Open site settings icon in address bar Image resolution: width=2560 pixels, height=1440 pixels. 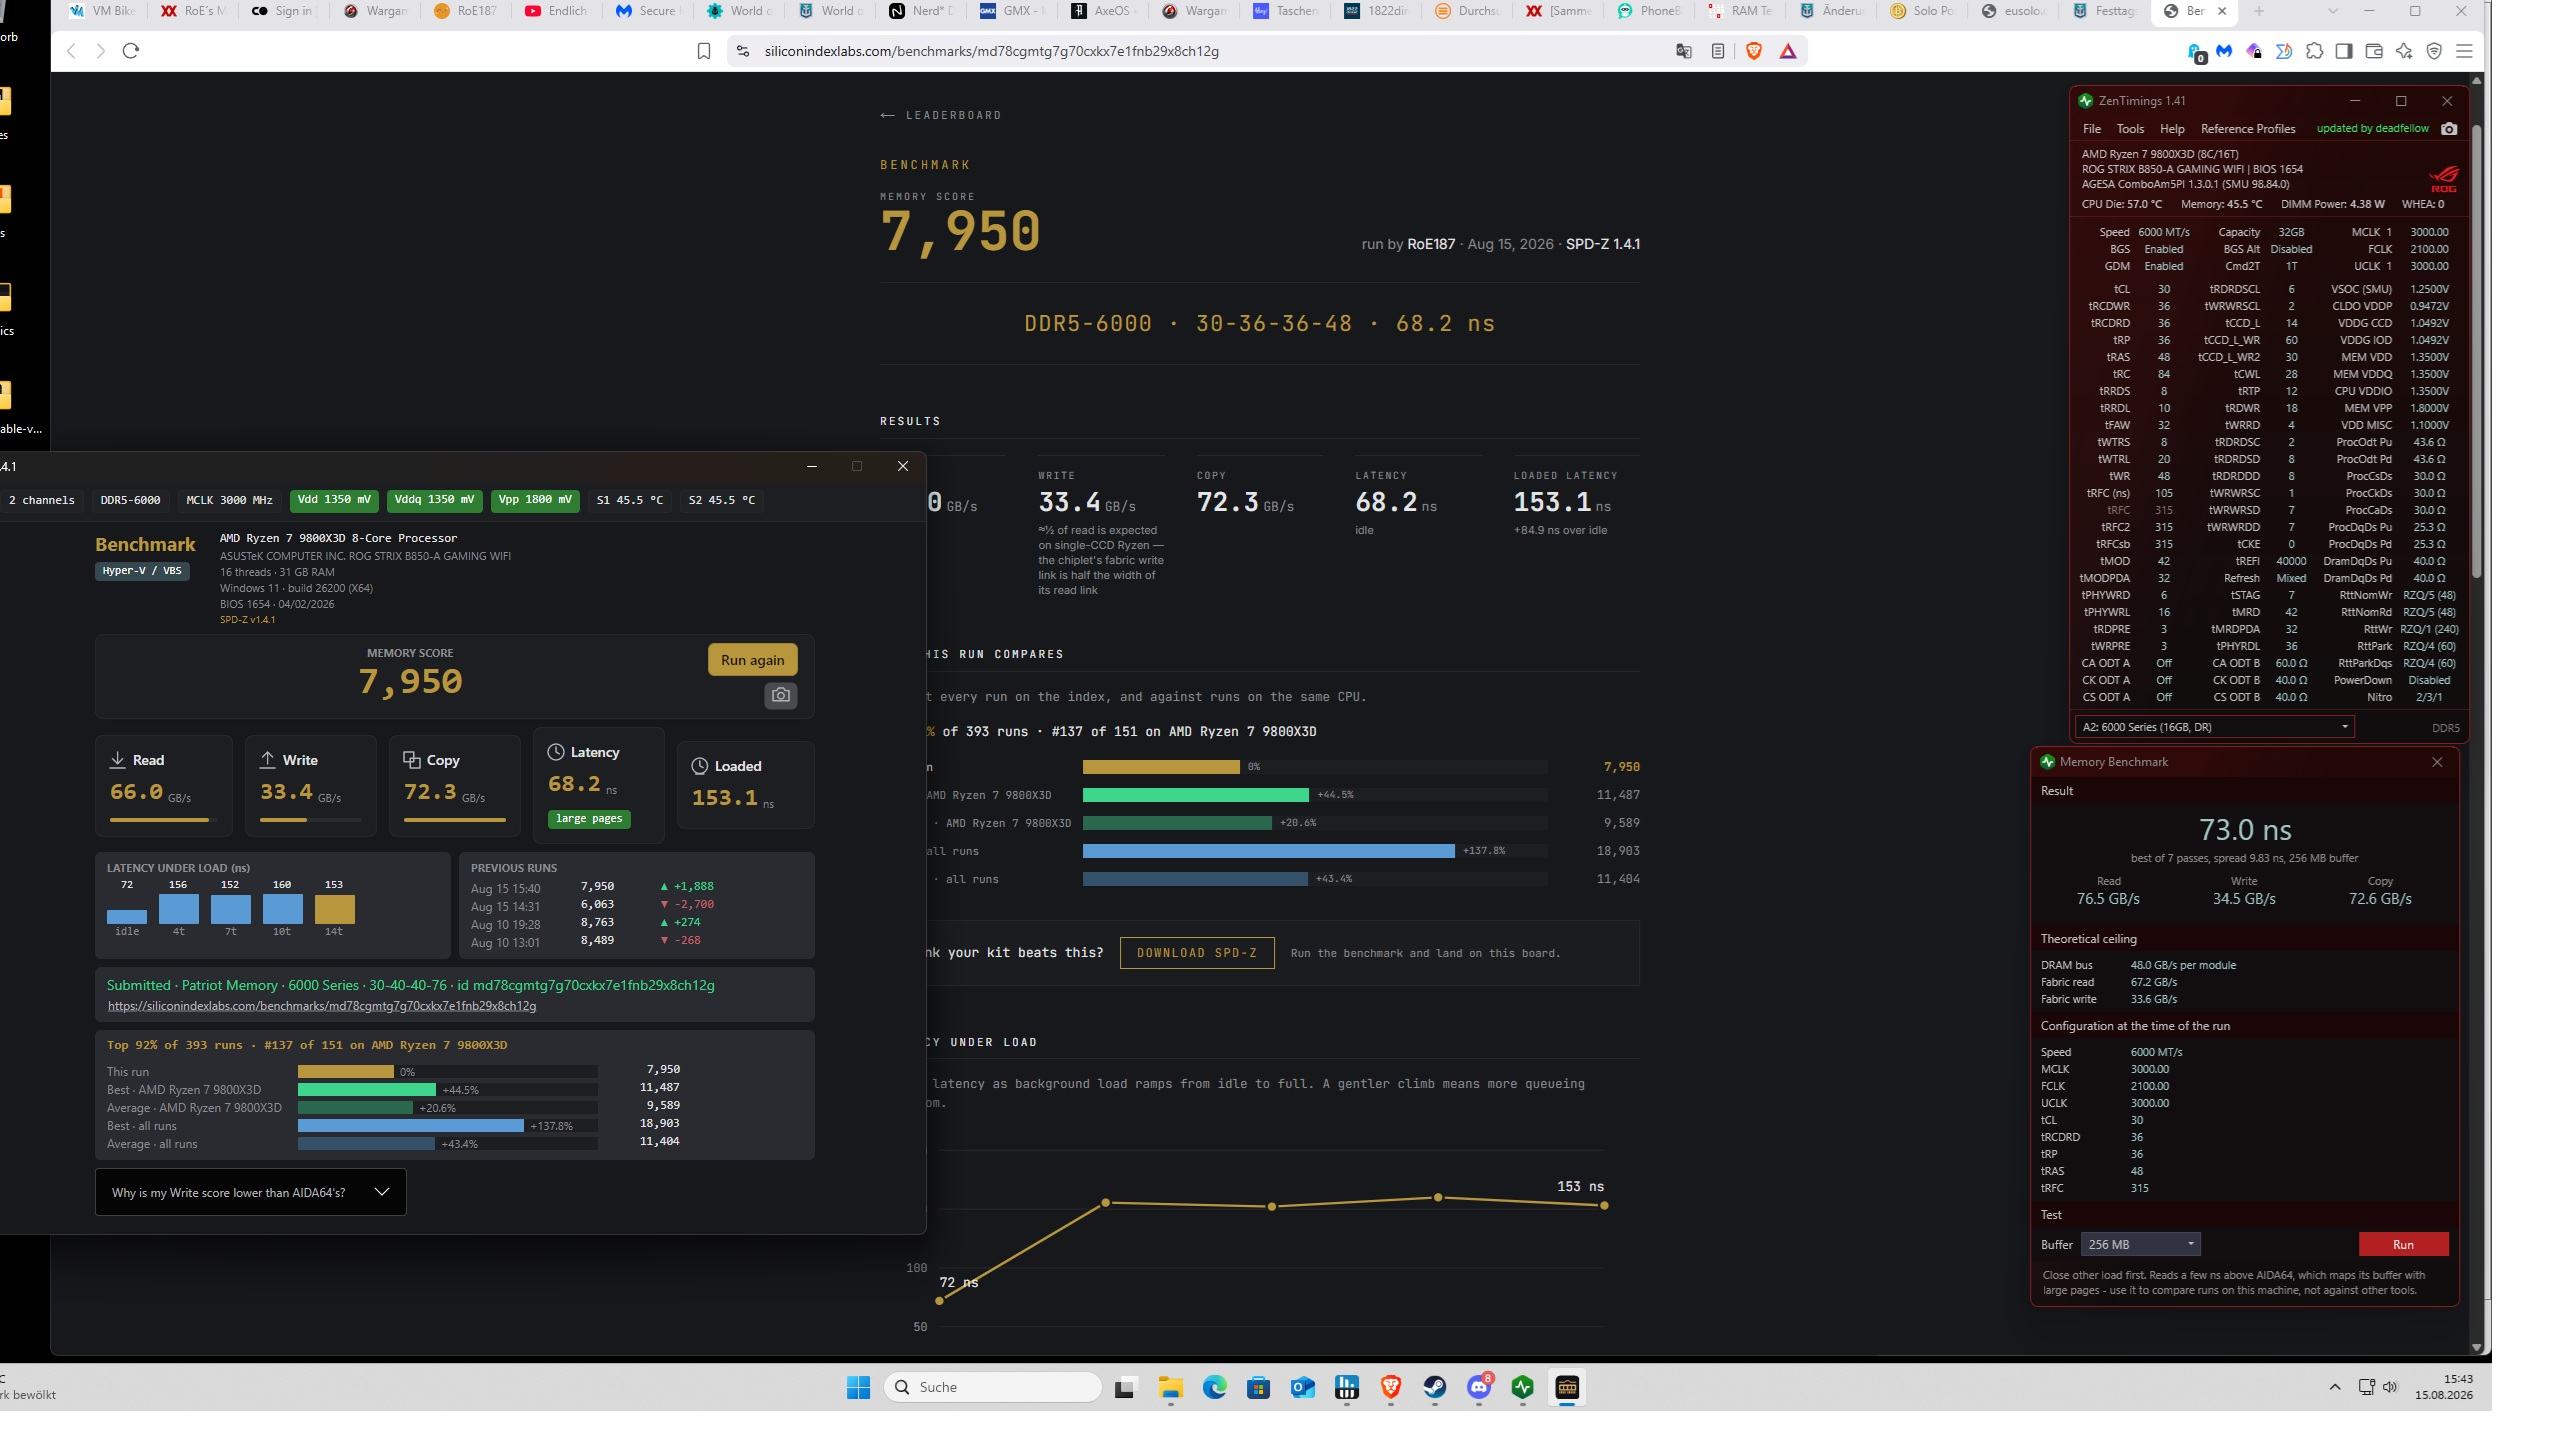point(741,51)
